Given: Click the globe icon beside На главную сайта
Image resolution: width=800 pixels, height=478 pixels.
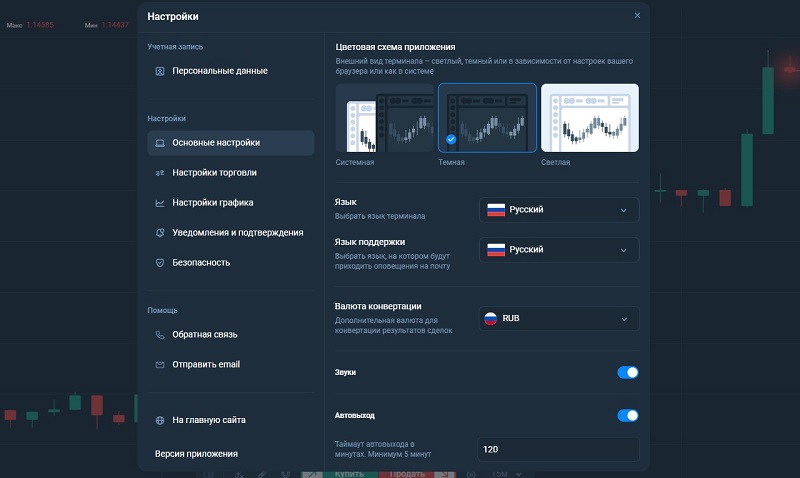Looking at the screenshot, I should [160, 420].
